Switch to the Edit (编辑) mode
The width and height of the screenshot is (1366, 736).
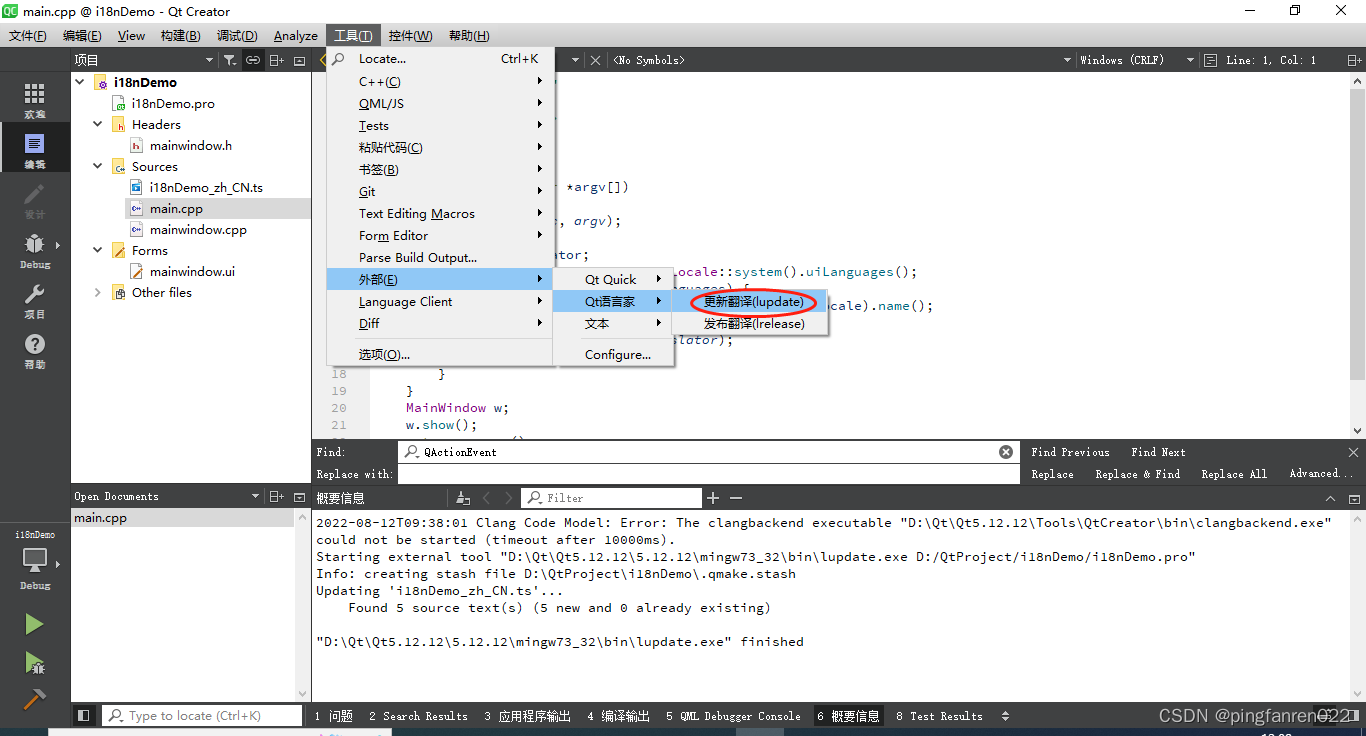point(35,150)
